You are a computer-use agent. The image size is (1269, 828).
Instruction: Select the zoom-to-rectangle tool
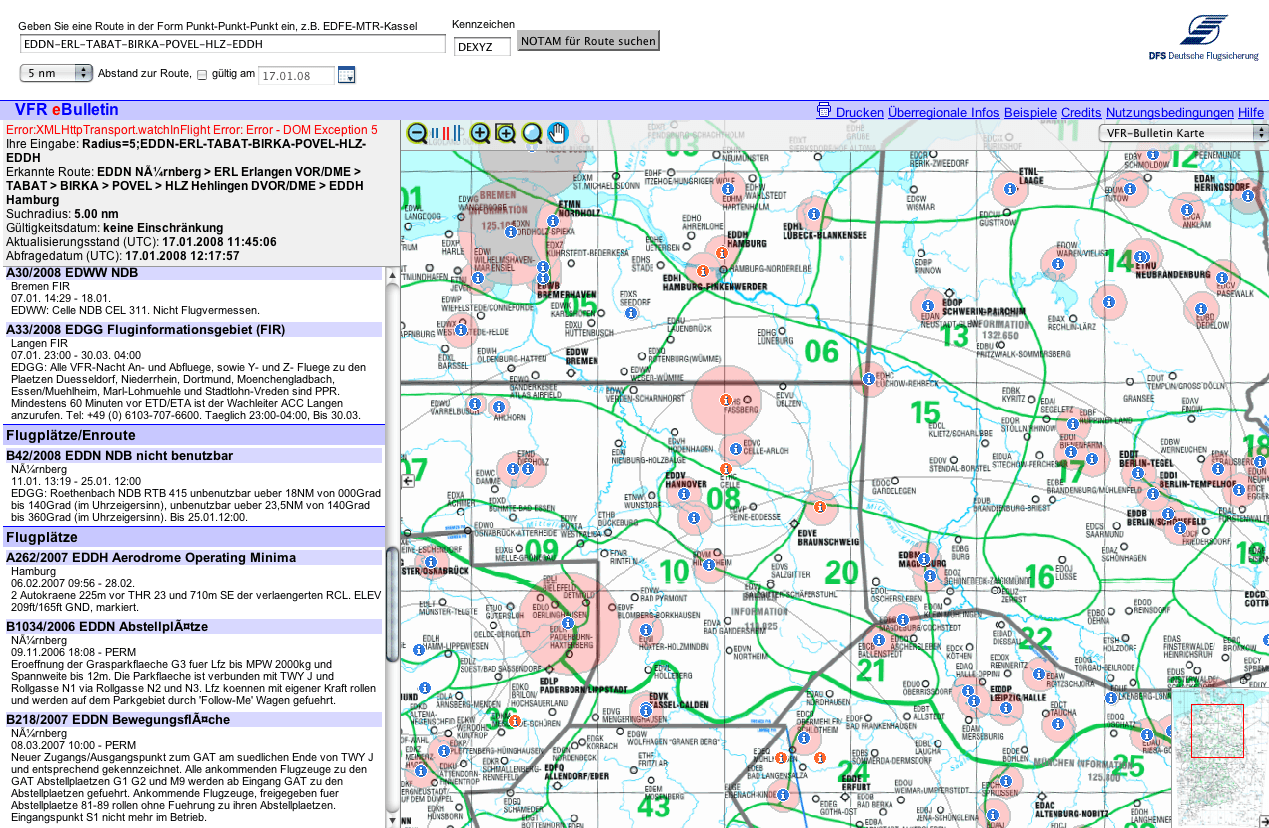click(x=506, y=133)
